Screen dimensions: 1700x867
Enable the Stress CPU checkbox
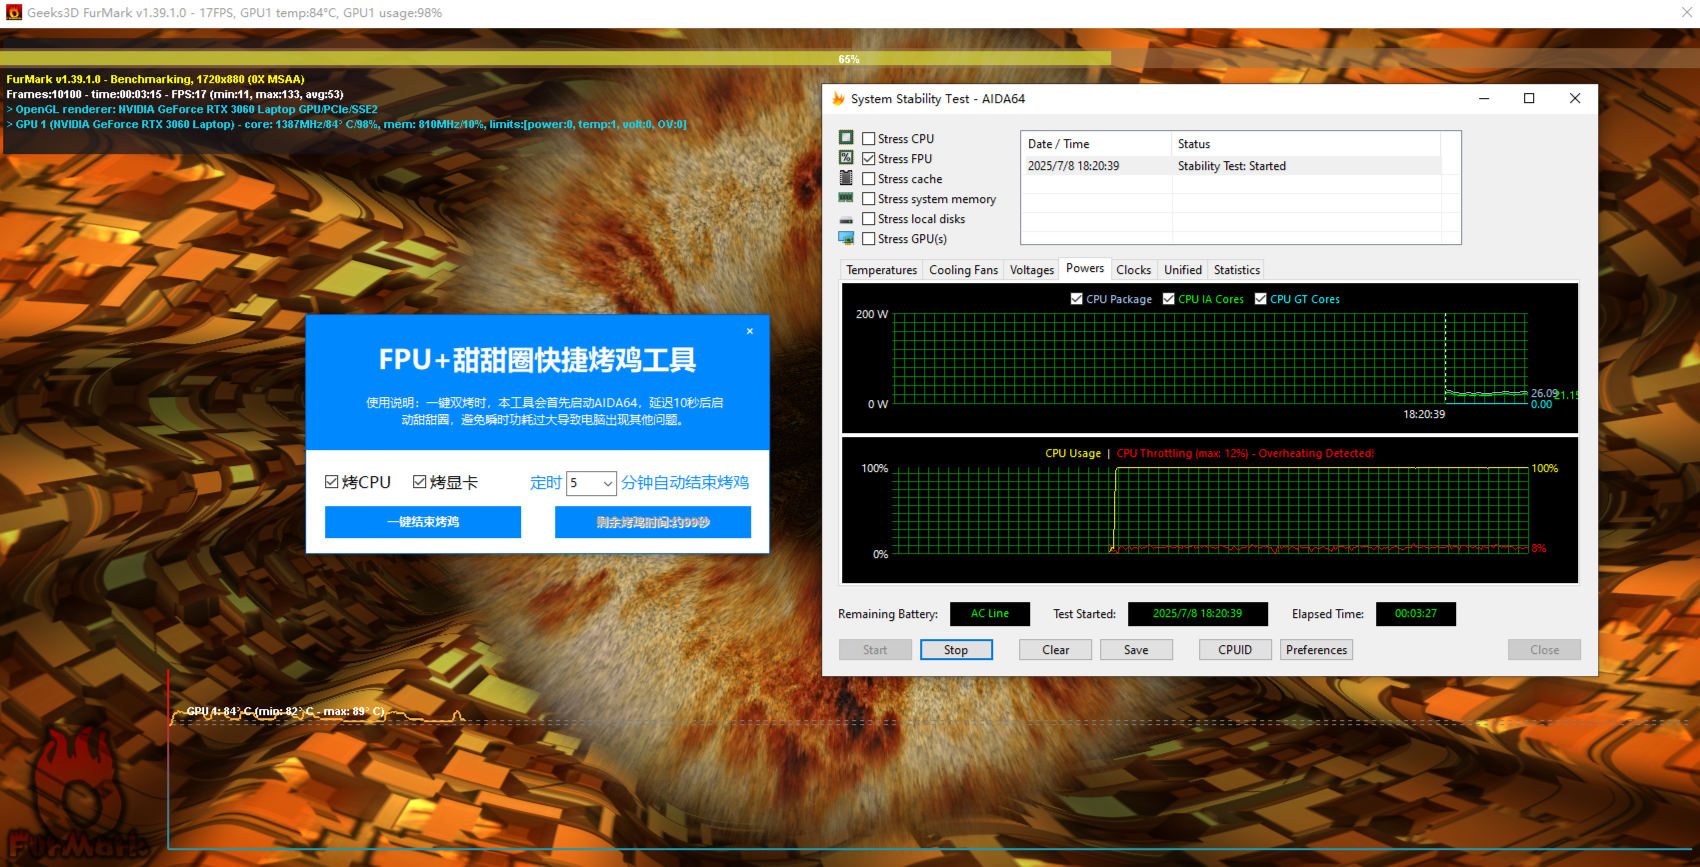[869, 139]
